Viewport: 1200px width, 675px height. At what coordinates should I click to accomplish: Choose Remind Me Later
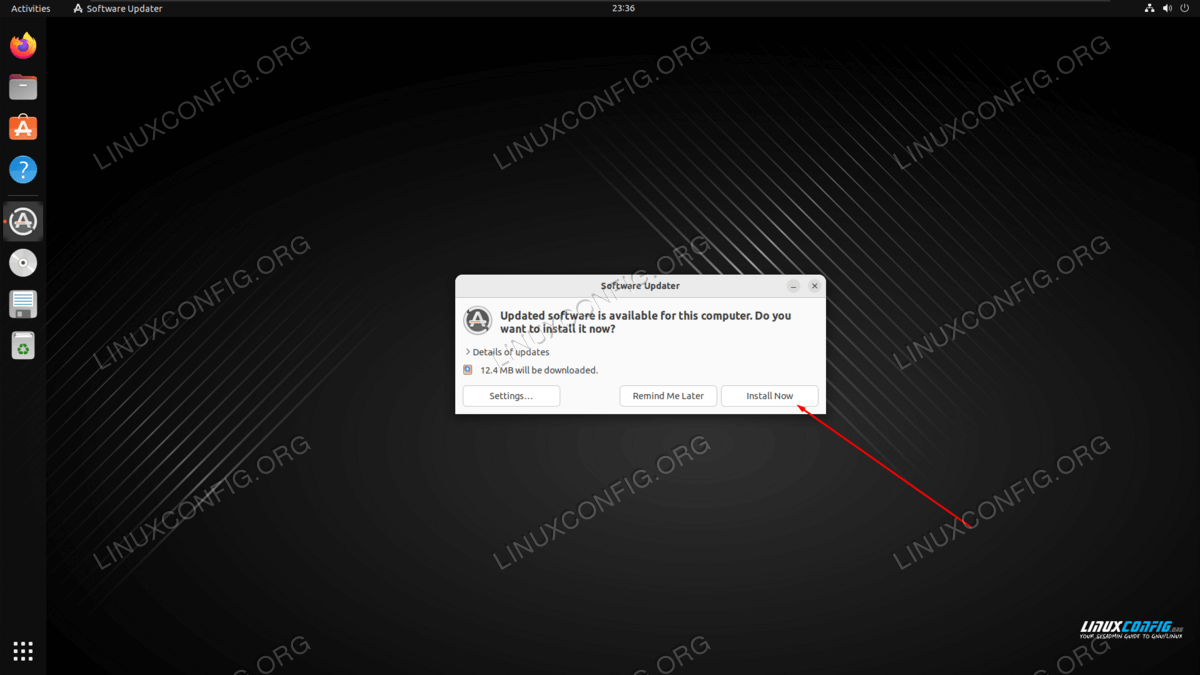point(668,396)
